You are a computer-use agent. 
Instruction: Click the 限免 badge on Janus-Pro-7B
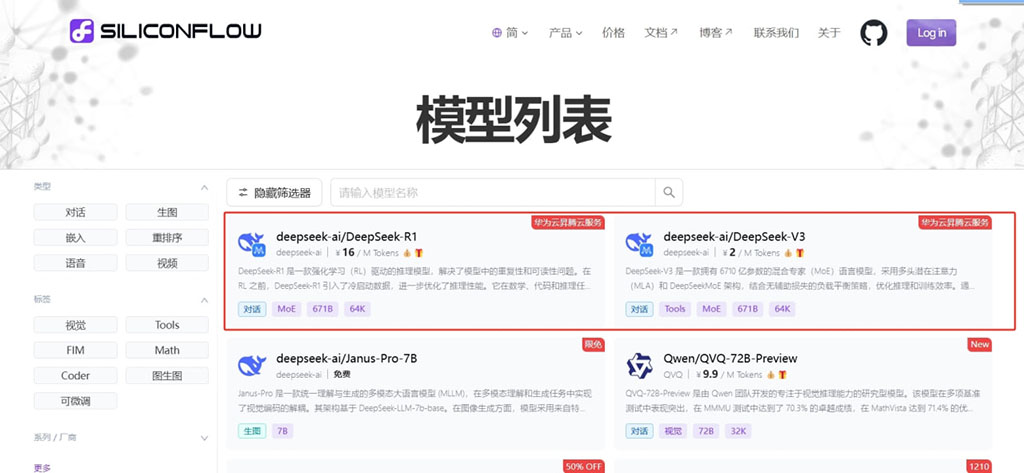point(593,344)
